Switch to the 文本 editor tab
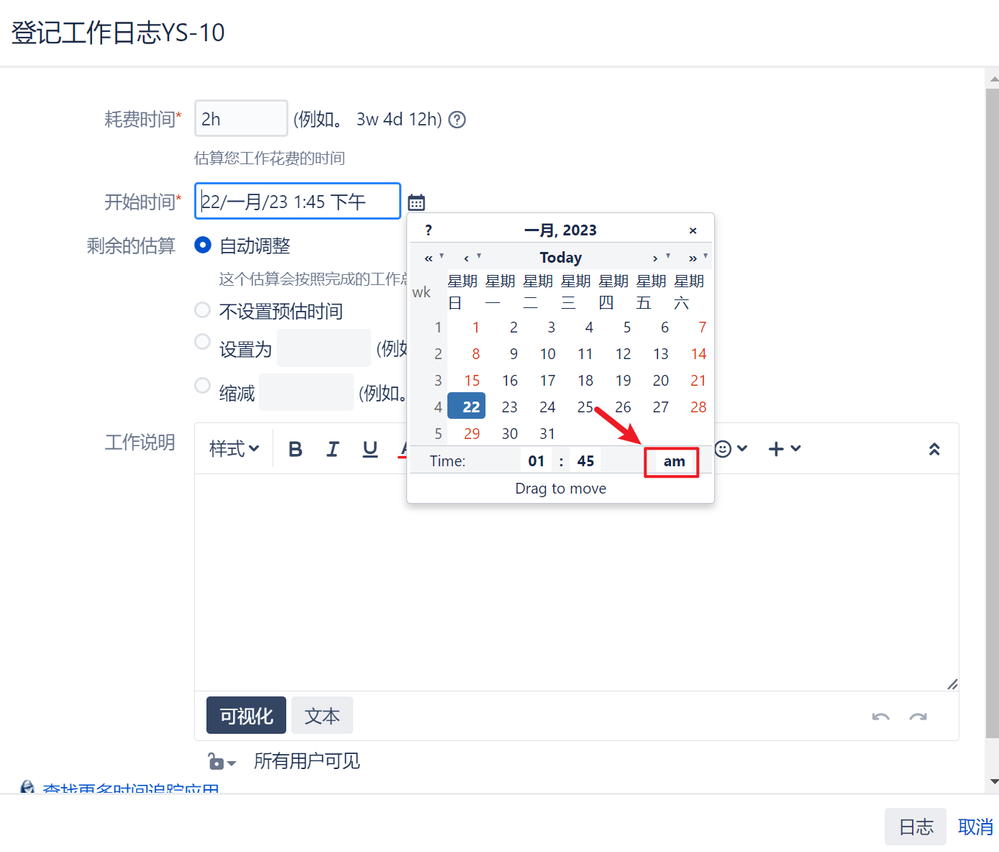 [x=322, y=716]
